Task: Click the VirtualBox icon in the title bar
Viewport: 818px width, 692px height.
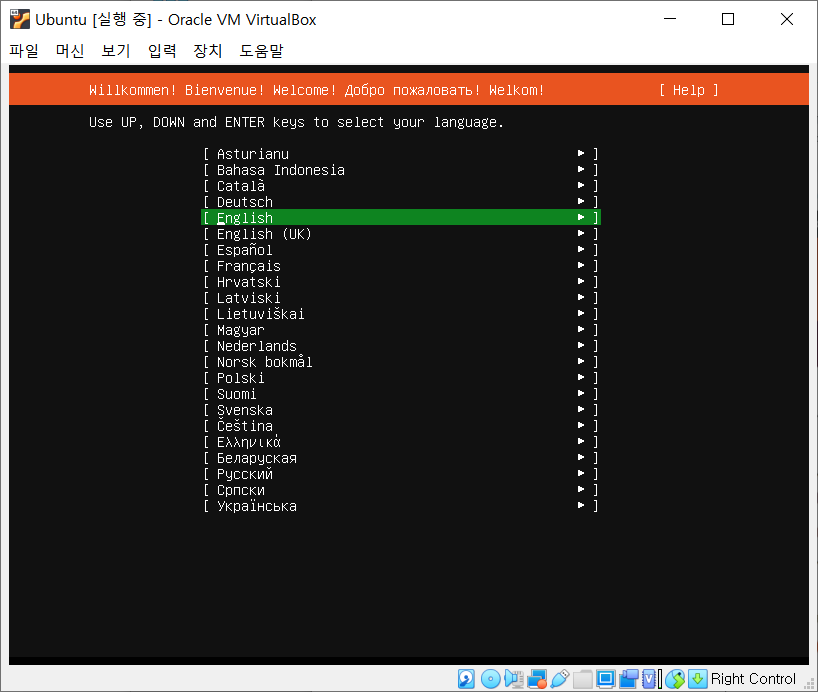Action: (x=20, y=19)
